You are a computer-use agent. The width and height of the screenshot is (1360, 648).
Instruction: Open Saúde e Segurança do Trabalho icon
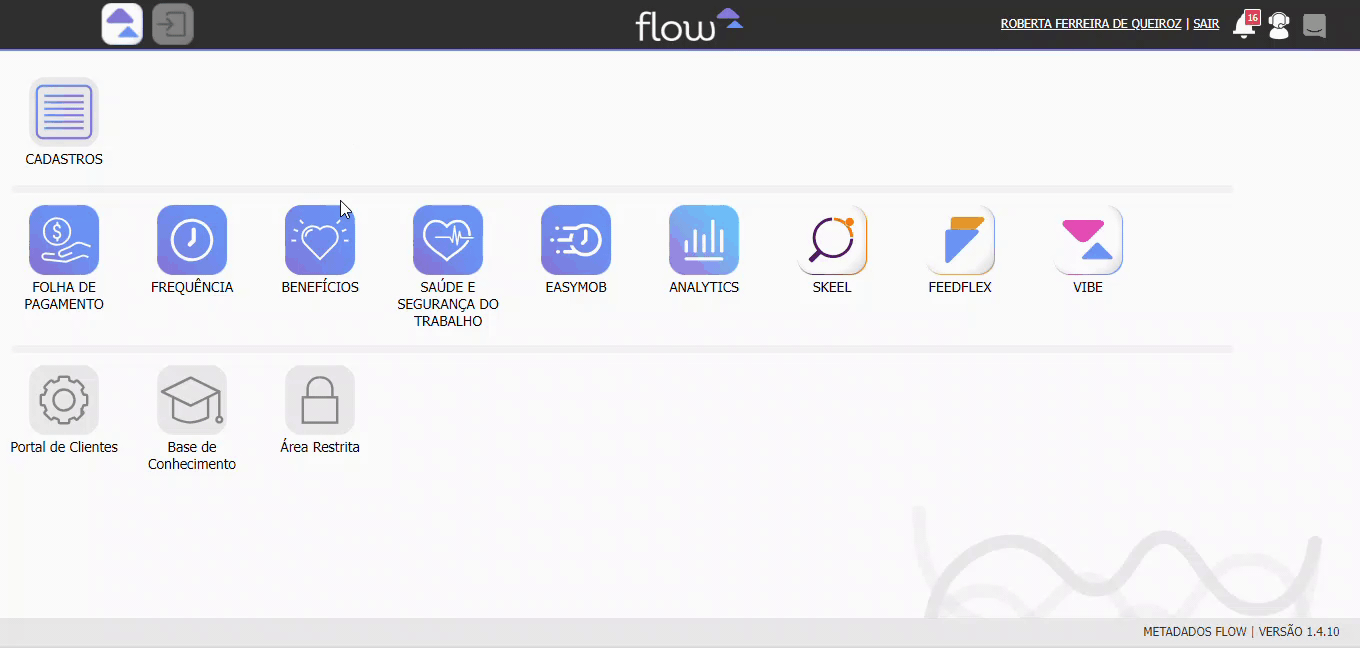448,240
